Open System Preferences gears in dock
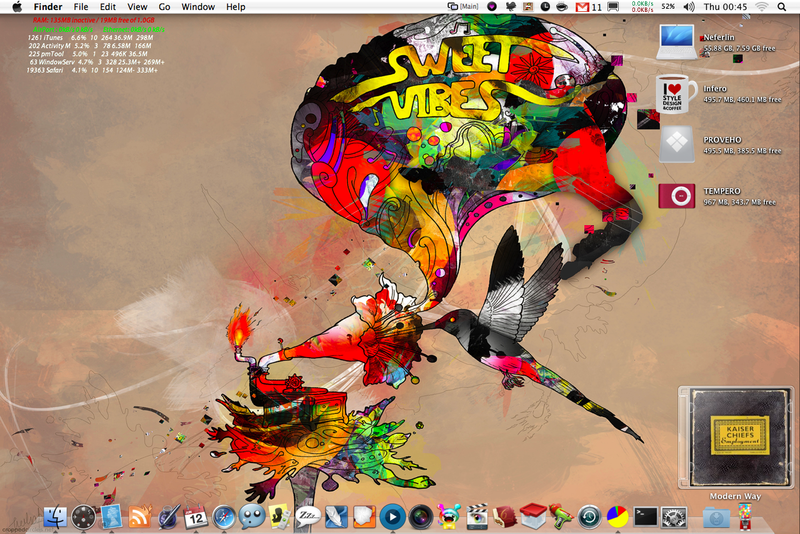The image size is (800, 534). (x=674, y=517)
